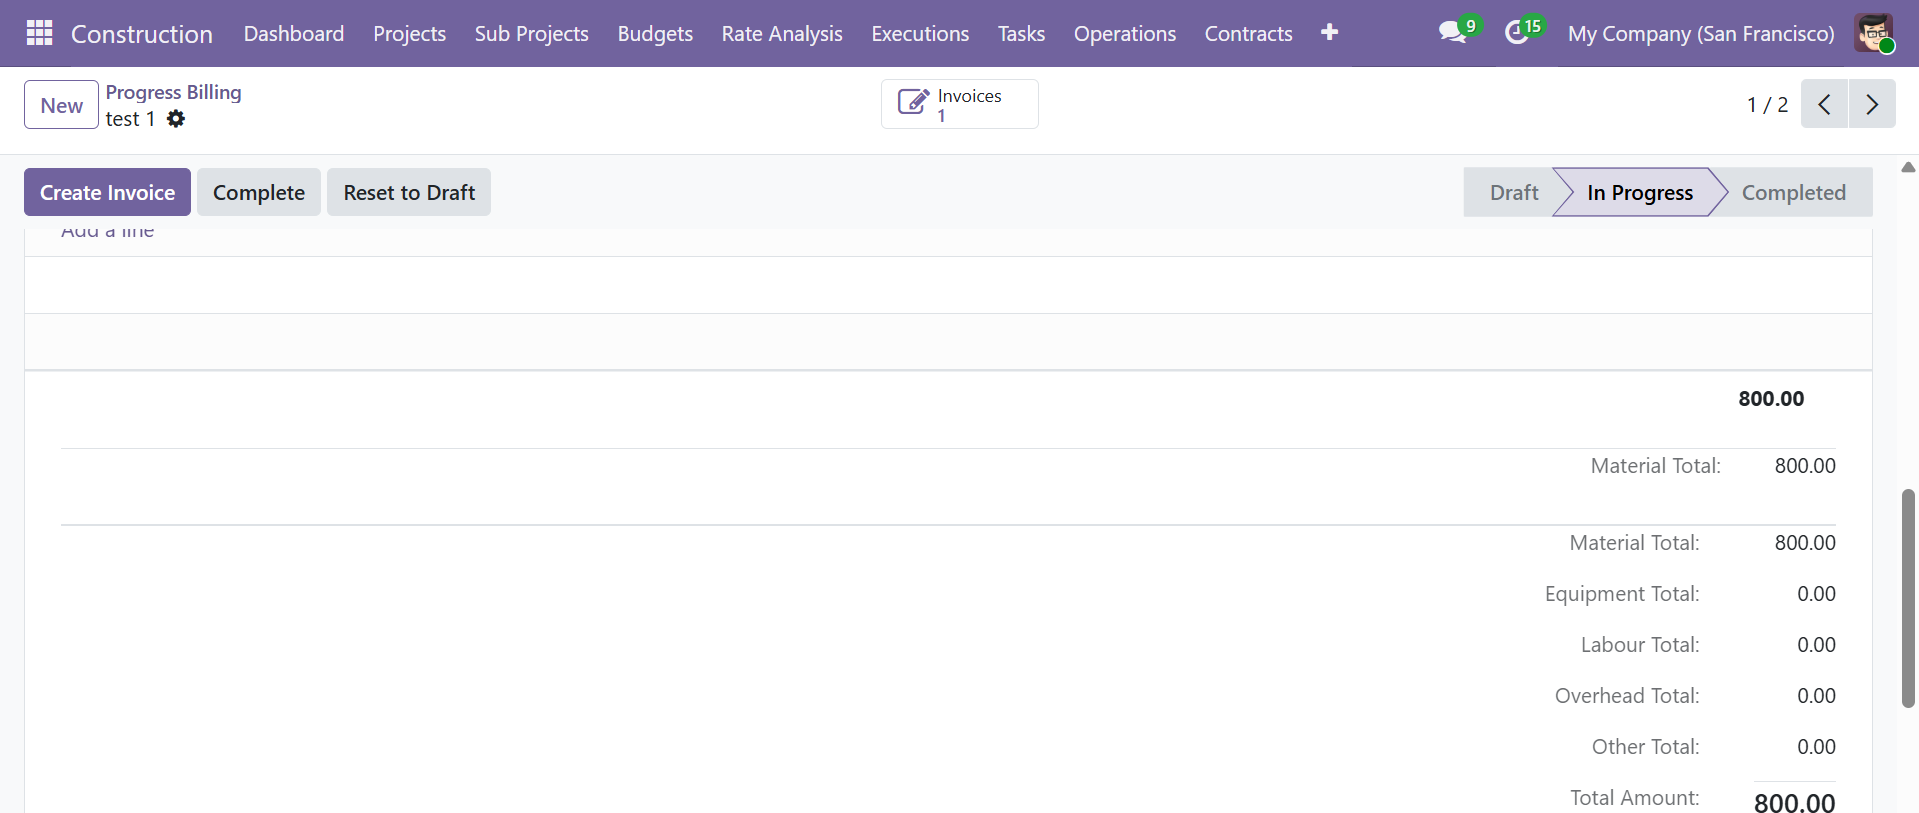The image size is (1919, 813).
Task: Click the scrollbar up arrow
Action: 1908,167
